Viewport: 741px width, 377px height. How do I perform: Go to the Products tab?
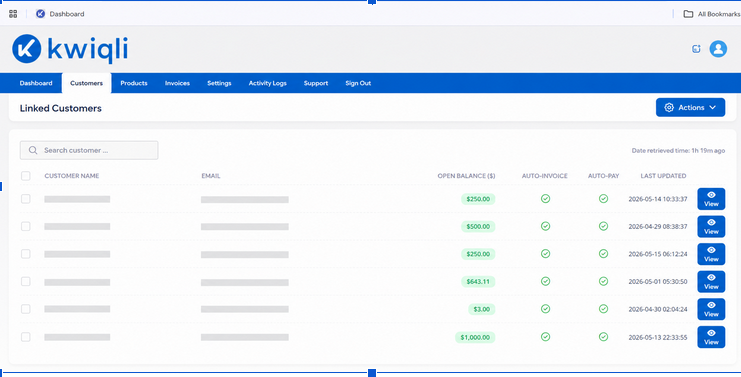click(x=134, y=83)
